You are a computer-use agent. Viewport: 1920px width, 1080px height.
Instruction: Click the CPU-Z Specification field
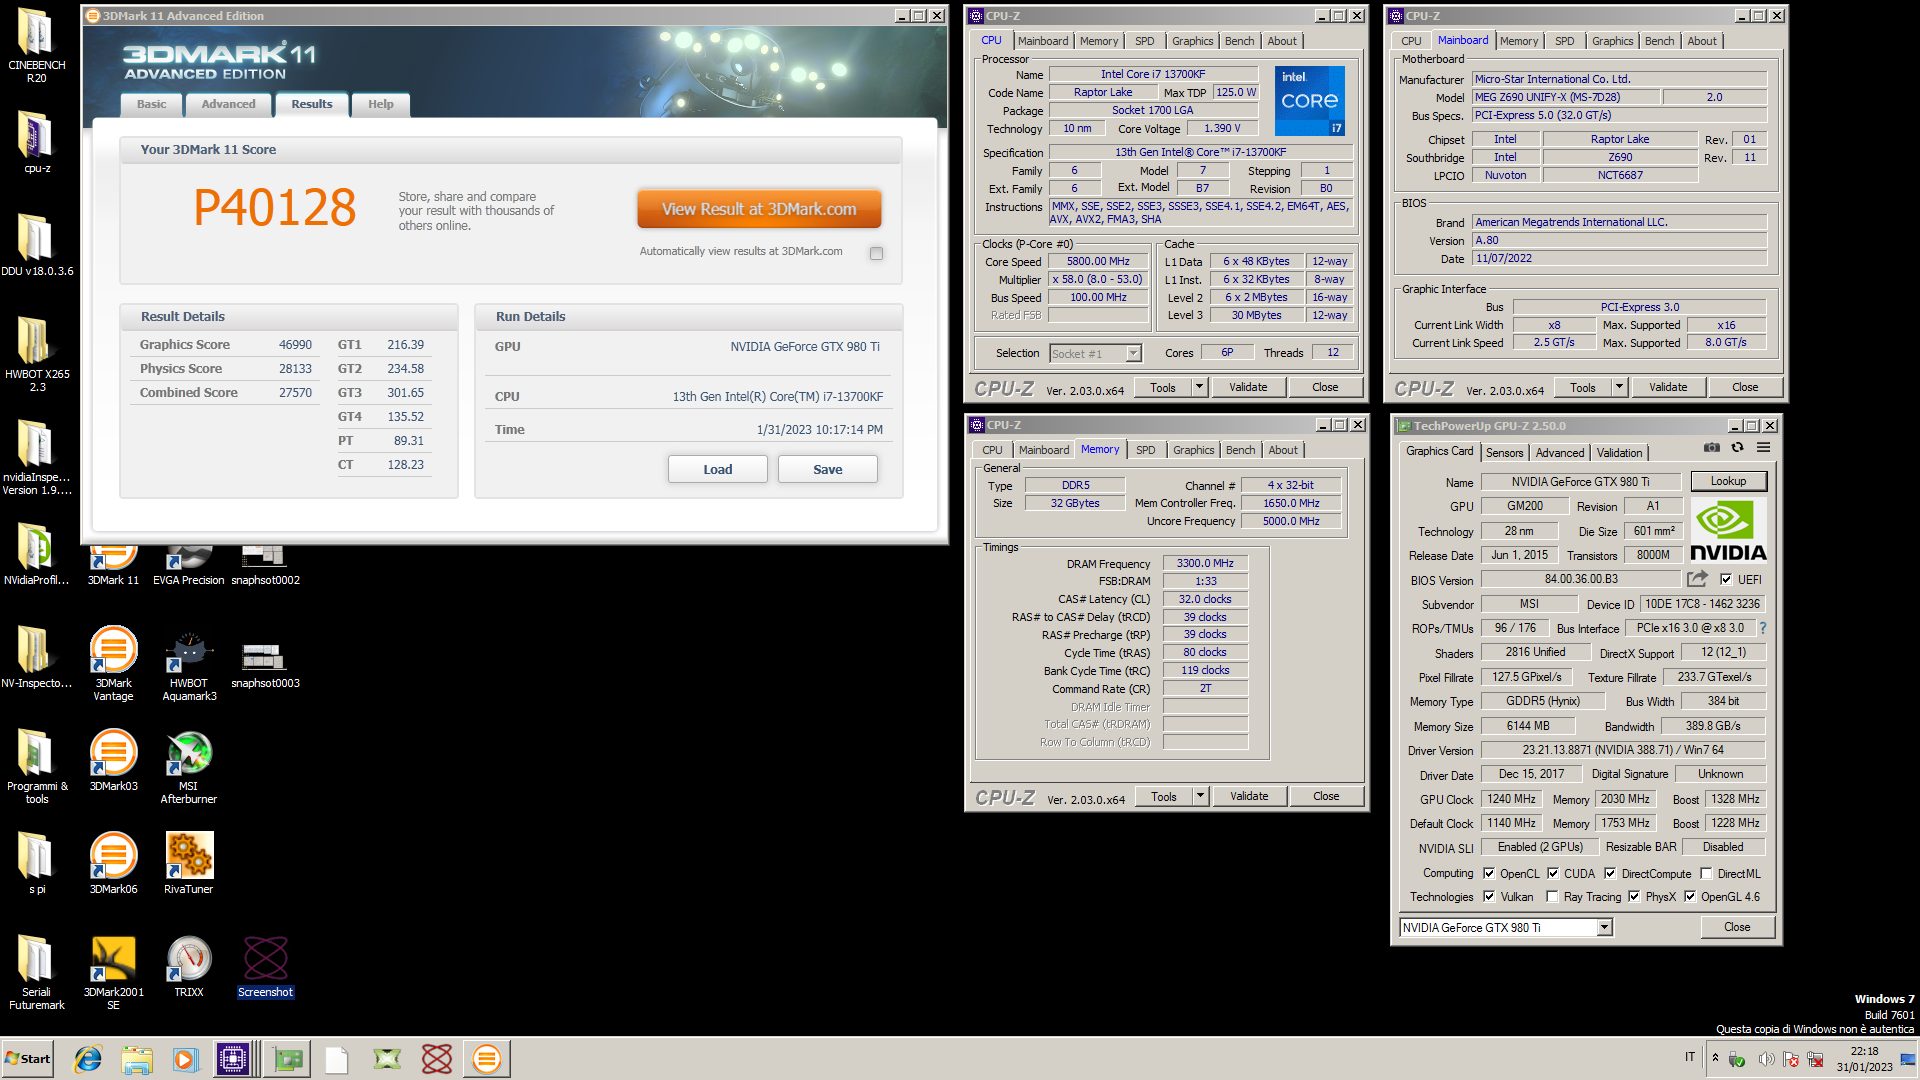(1200, 152)
